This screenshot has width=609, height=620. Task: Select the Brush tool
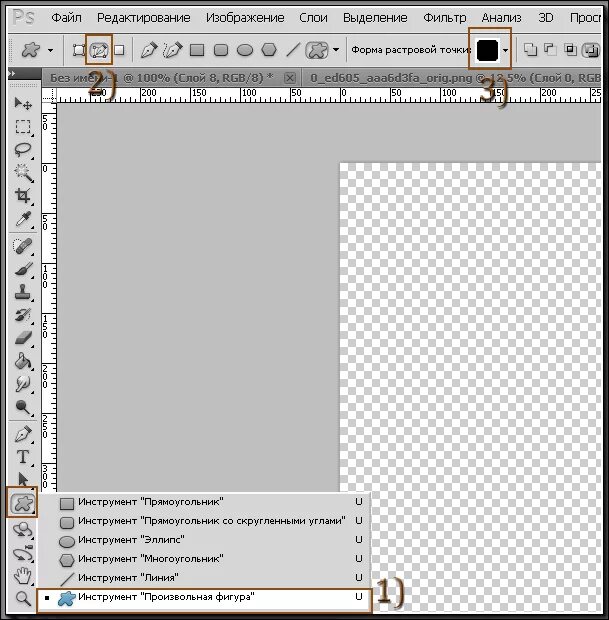[x=23, y=269]
